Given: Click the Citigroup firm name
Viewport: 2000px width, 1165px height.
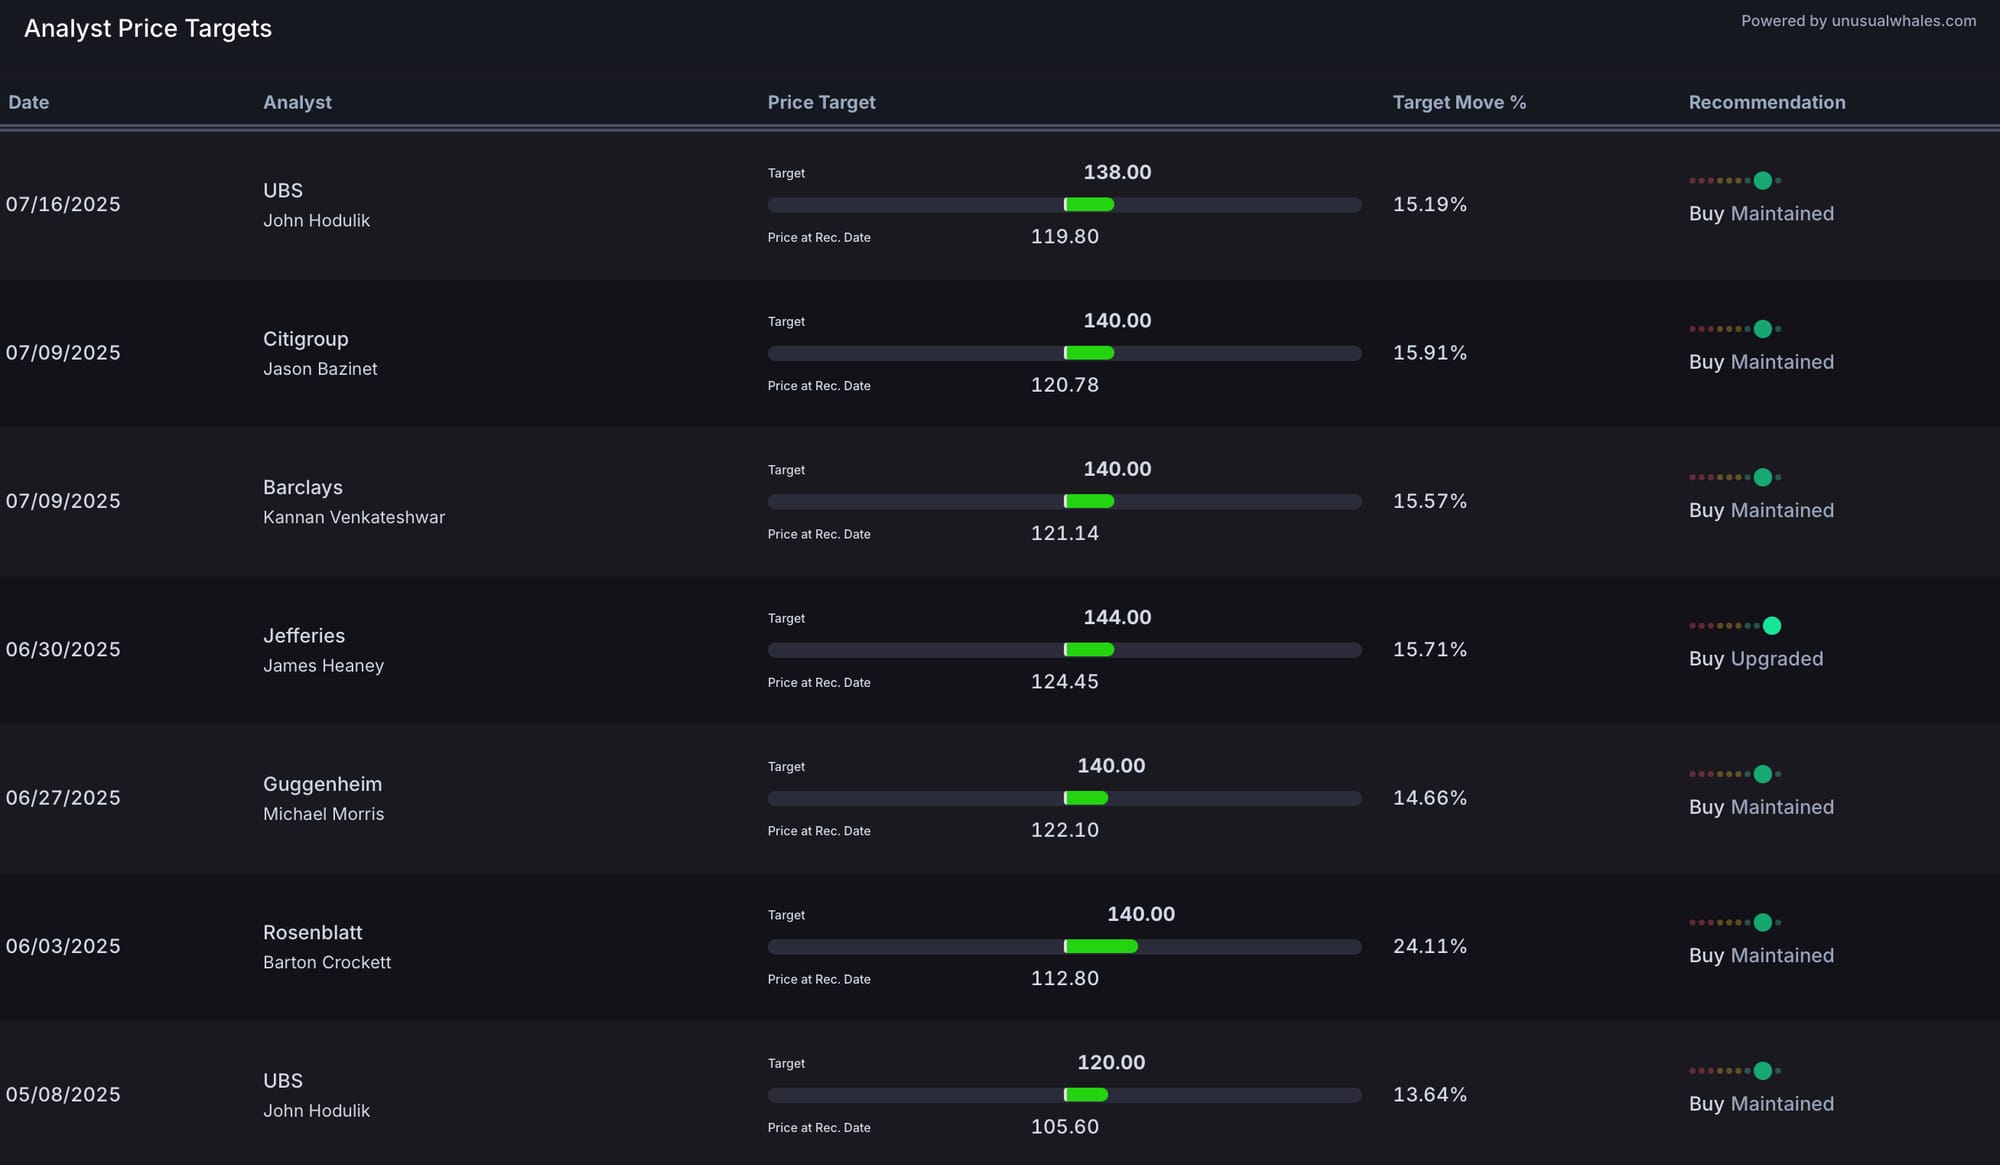Looking at the screenshot, I should [x=306, y=339].
